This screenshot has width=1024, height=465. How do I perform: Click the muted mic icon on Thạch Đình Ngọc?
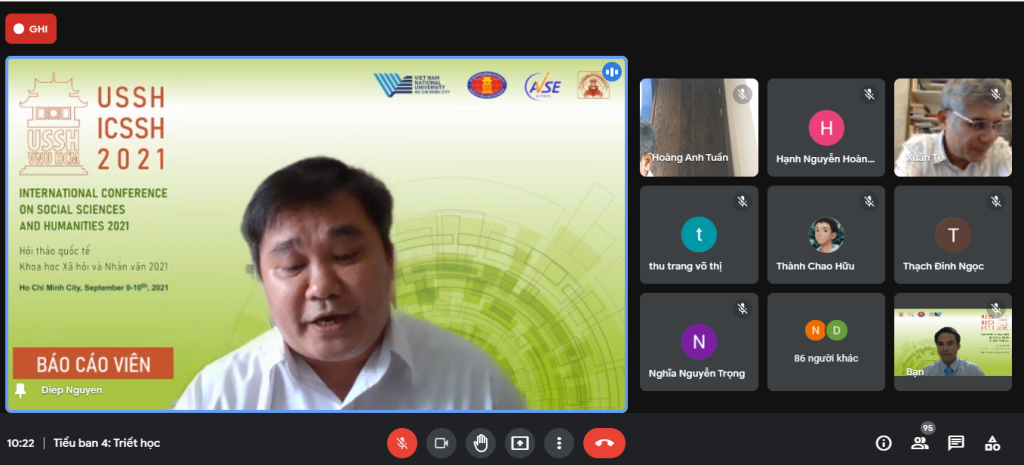[x=995, y=202]
